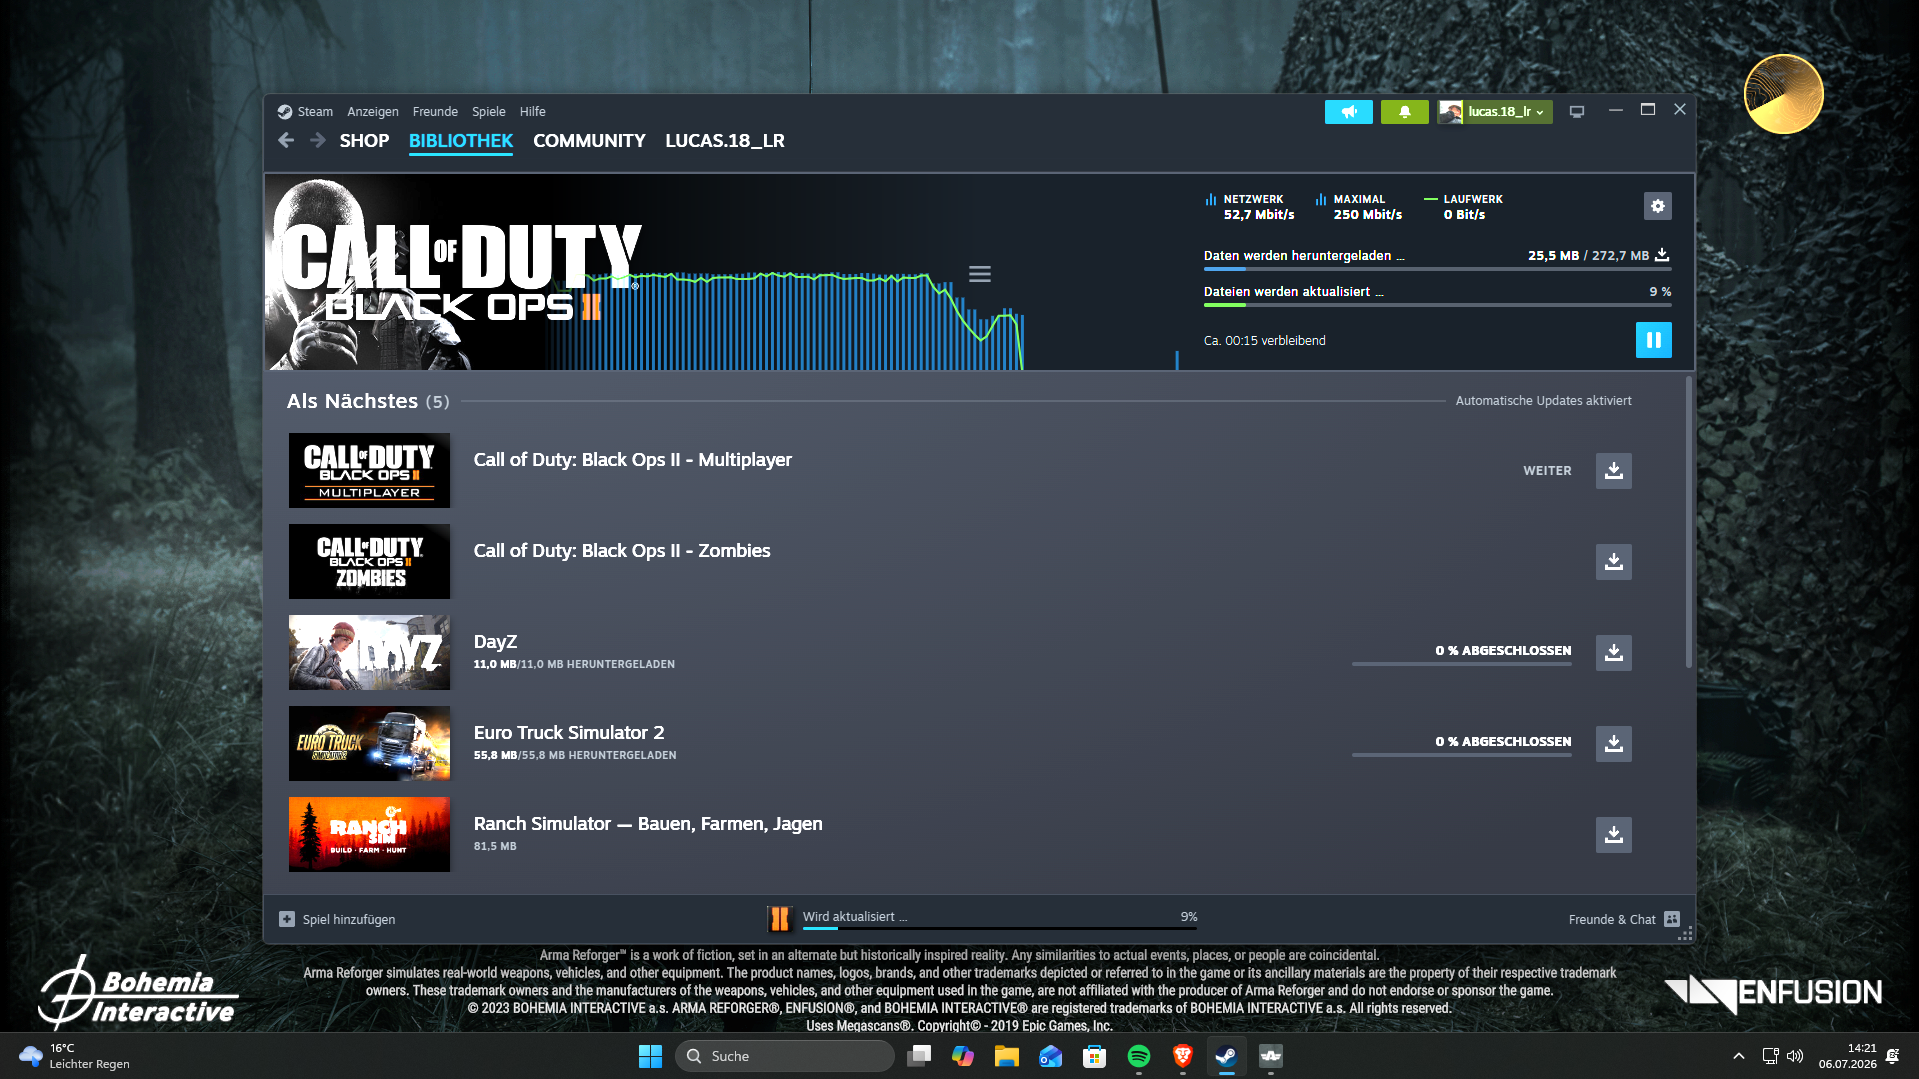Click the LAUFWERK 0 Bit/s value
Image resolution: width=1919 pixels, height=1079 pixels.
point(1464,215)
